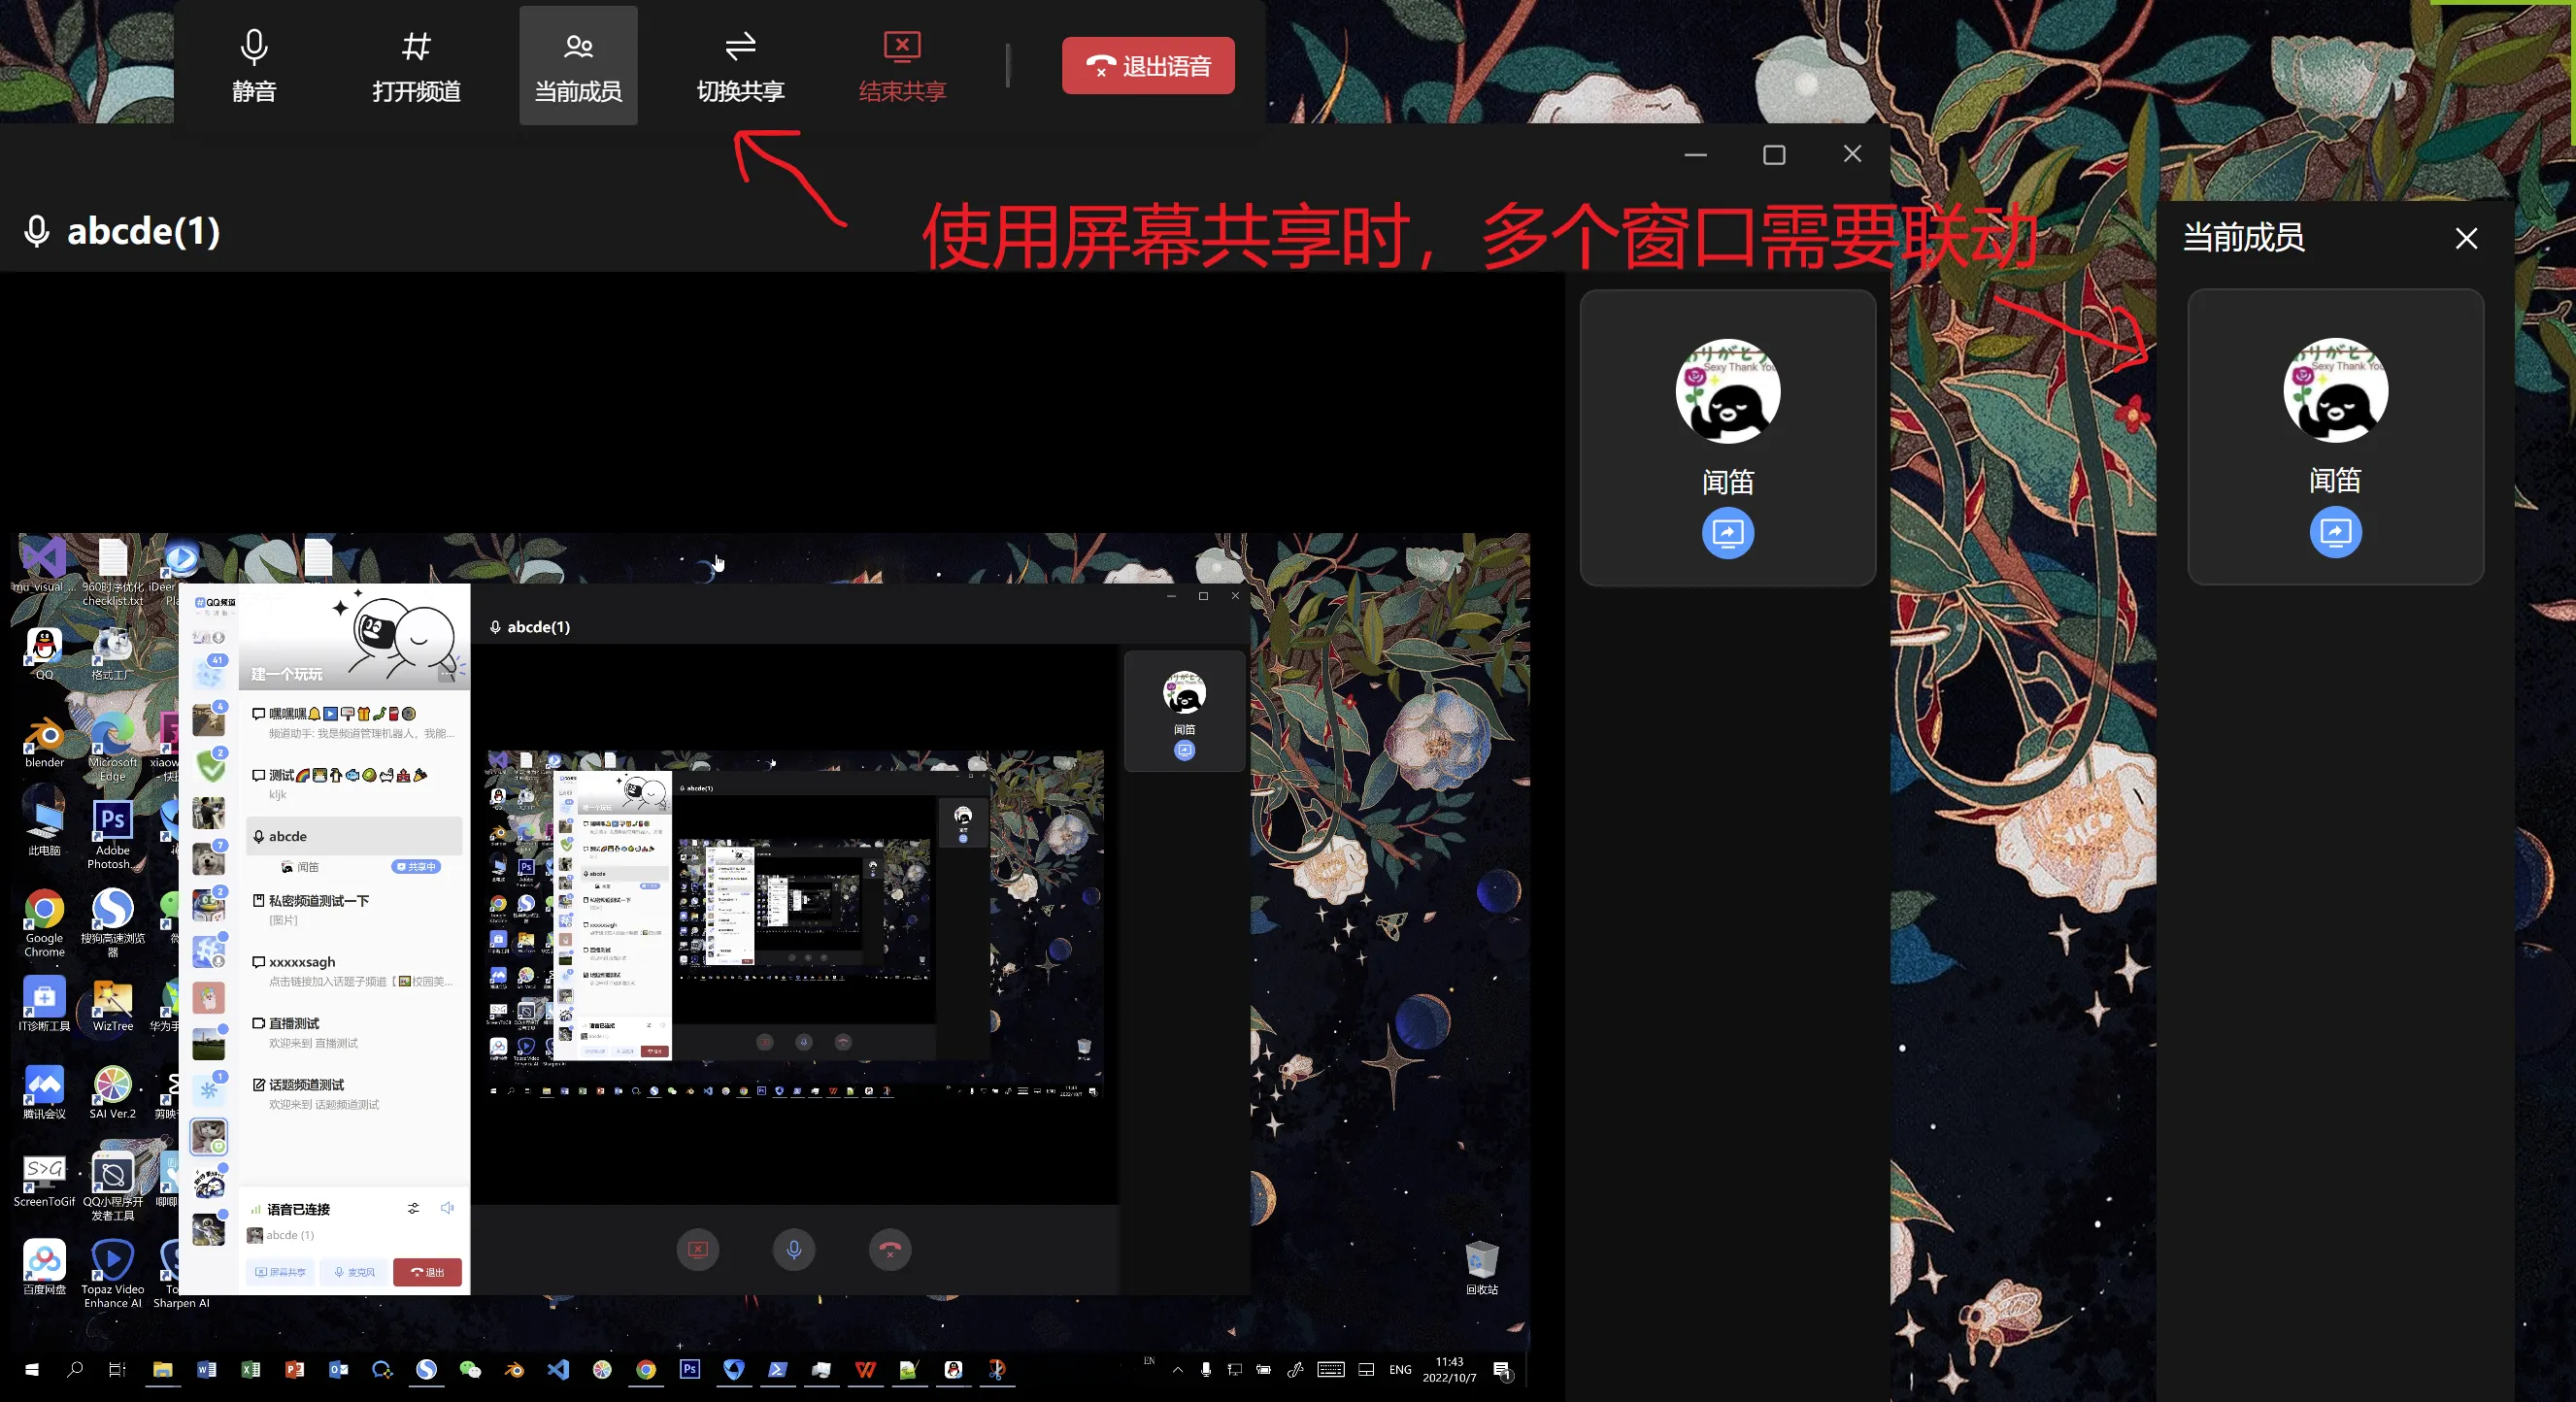The image size is (2576, 1402).
Task: Close the 当前成员 panel
Action: point(2466,238)
